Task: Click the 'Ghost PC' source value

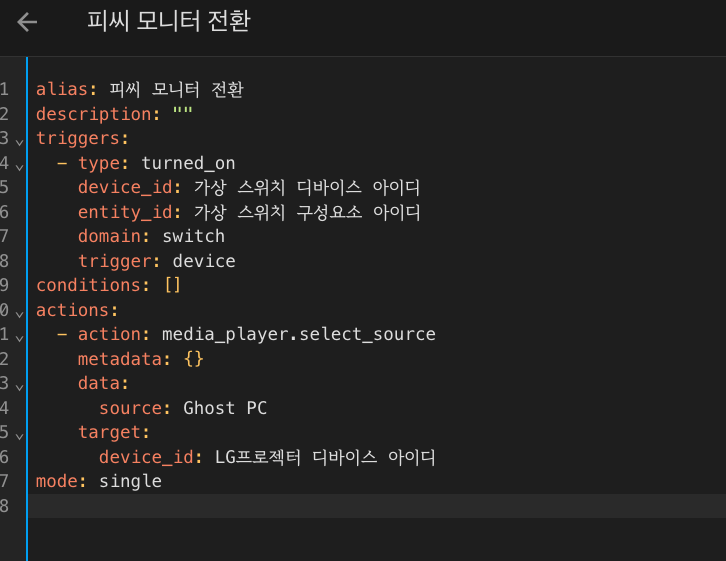Action: coord(225,408)
